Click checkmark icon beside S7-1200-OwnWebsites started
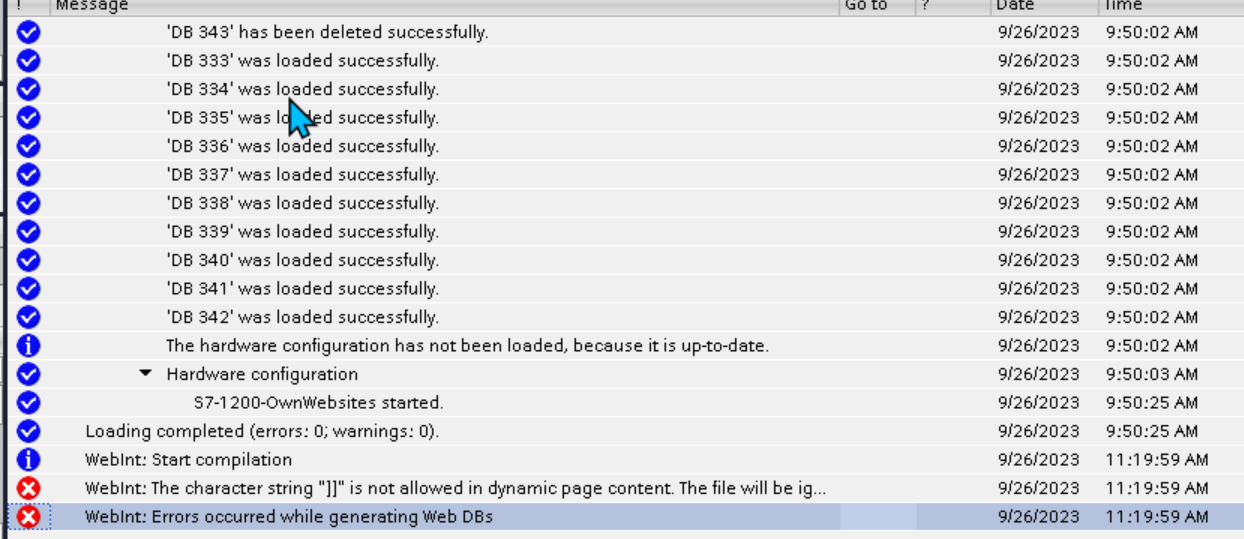Viewport: 1244px width, 539px height. point(29,403)
